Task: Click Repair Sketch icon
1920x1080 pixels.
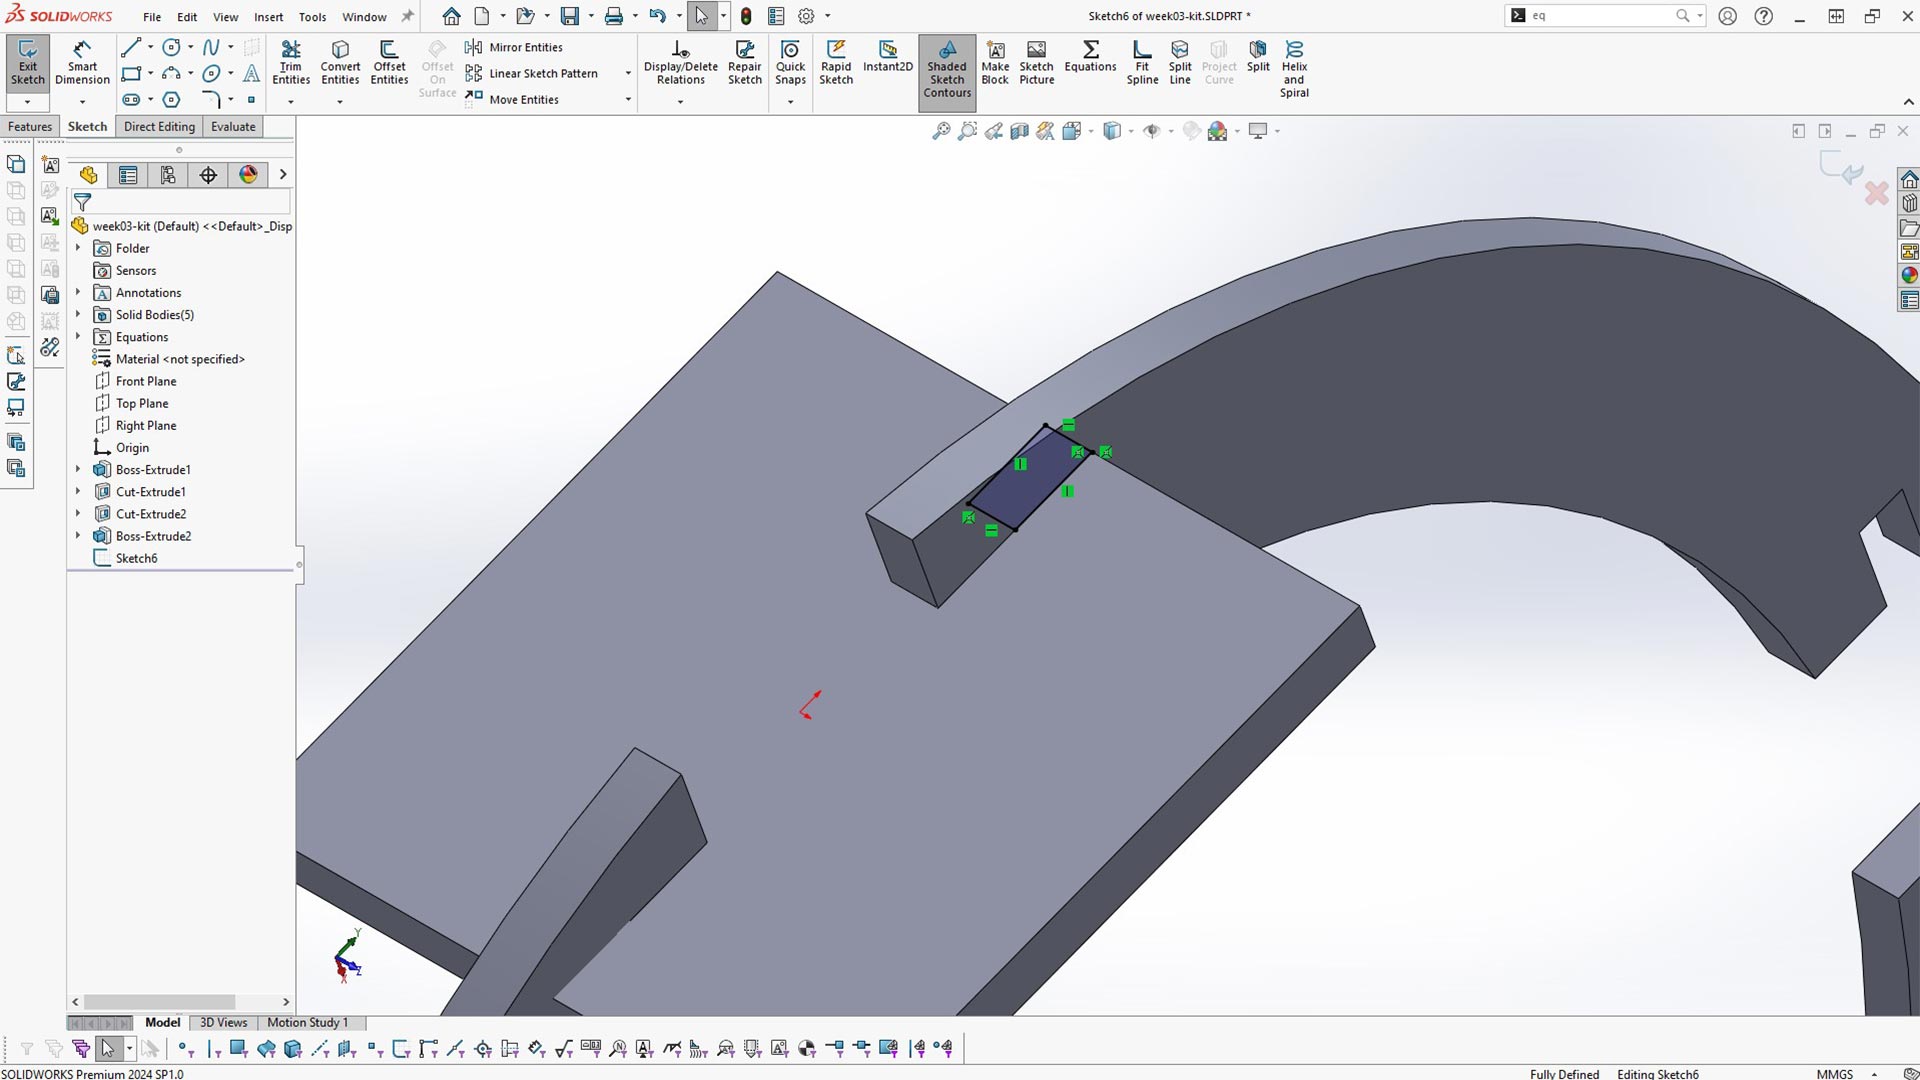Action: (x=745, y=63)
